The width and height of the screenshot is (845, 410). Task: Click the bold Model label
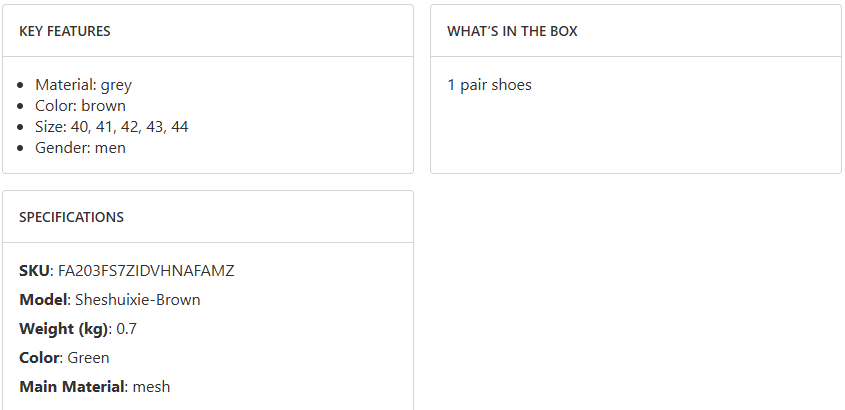pyautogui.click(x=43, y=300)
